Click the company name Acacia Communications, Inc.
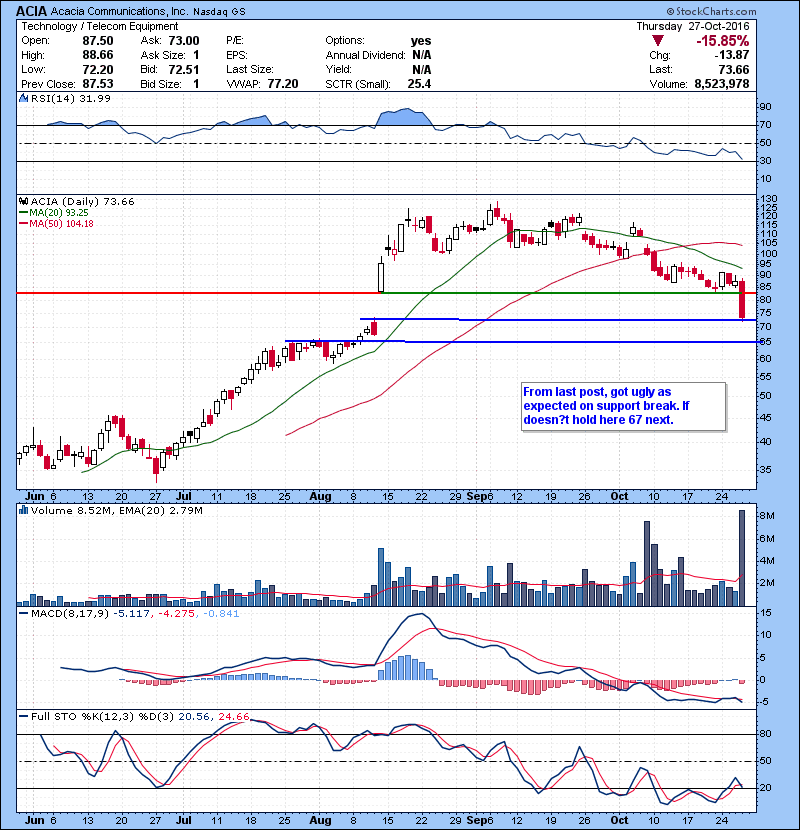This screenshot has height=830, width=800. (x=119, y=11)
